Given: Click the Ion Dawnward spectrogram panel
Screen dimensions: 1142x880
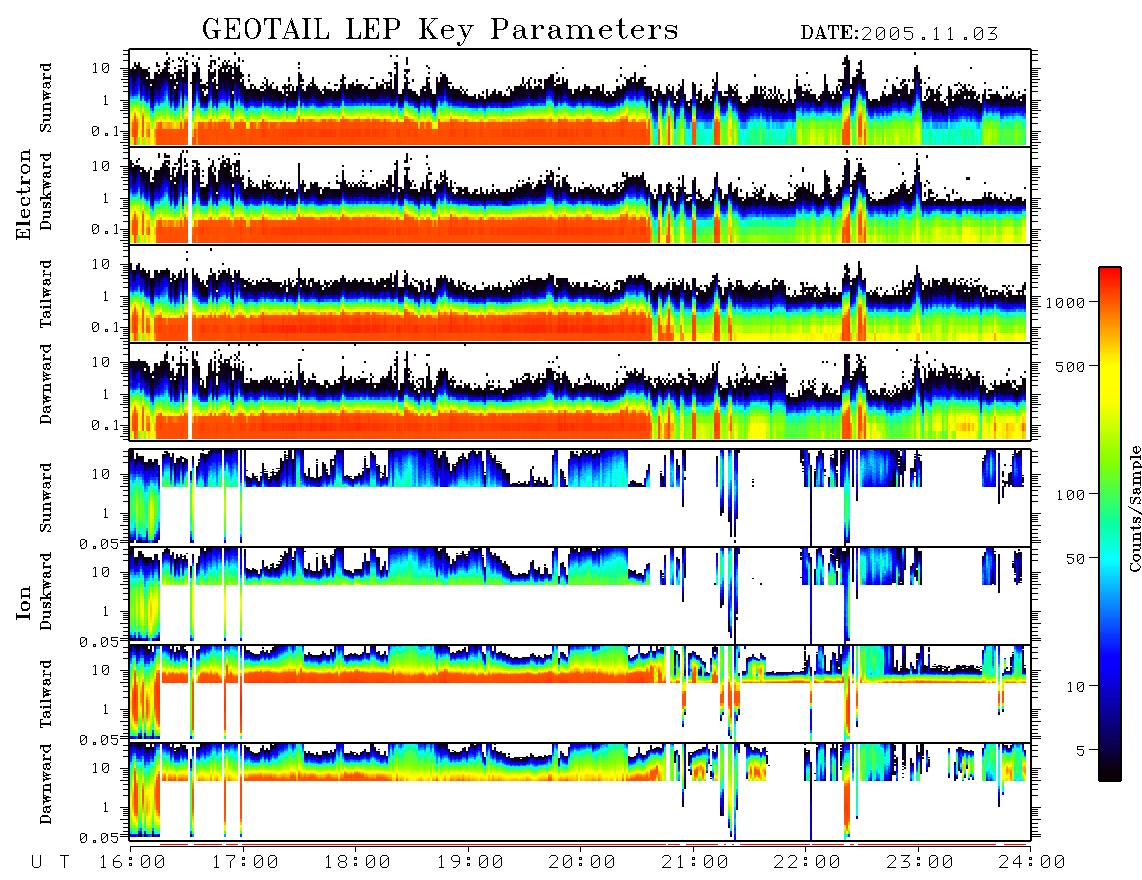Looking at the screenshot, I should (580, 791).
